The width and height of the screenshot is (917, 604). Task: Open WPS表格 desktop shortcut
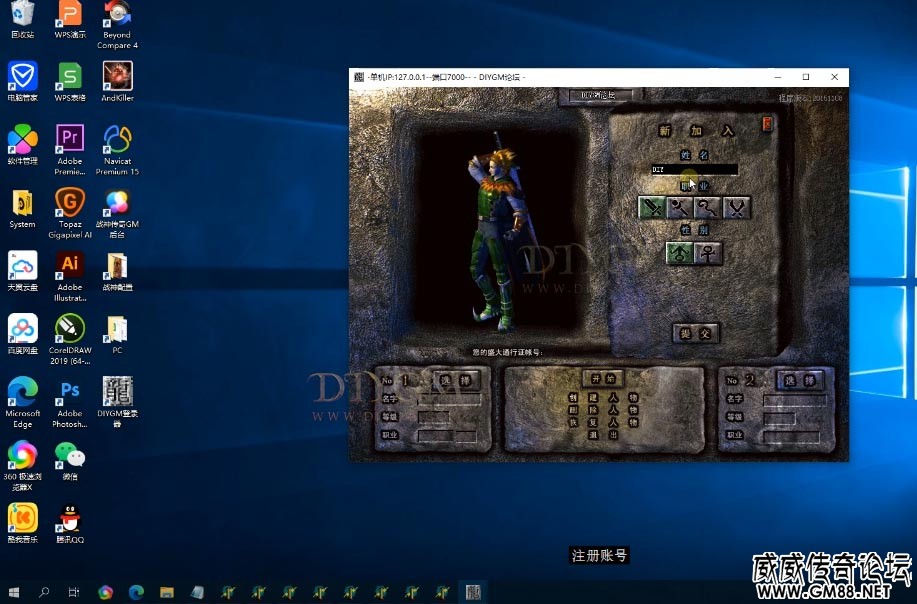70,81
